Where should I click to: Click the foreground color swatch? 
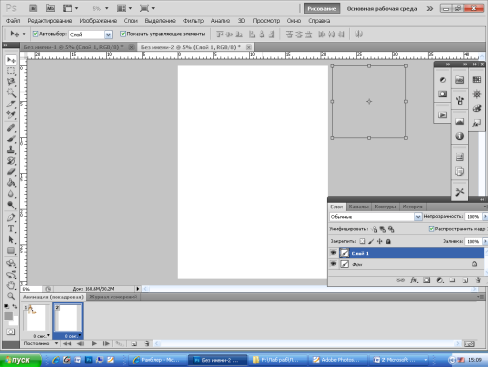pos(9,316)
